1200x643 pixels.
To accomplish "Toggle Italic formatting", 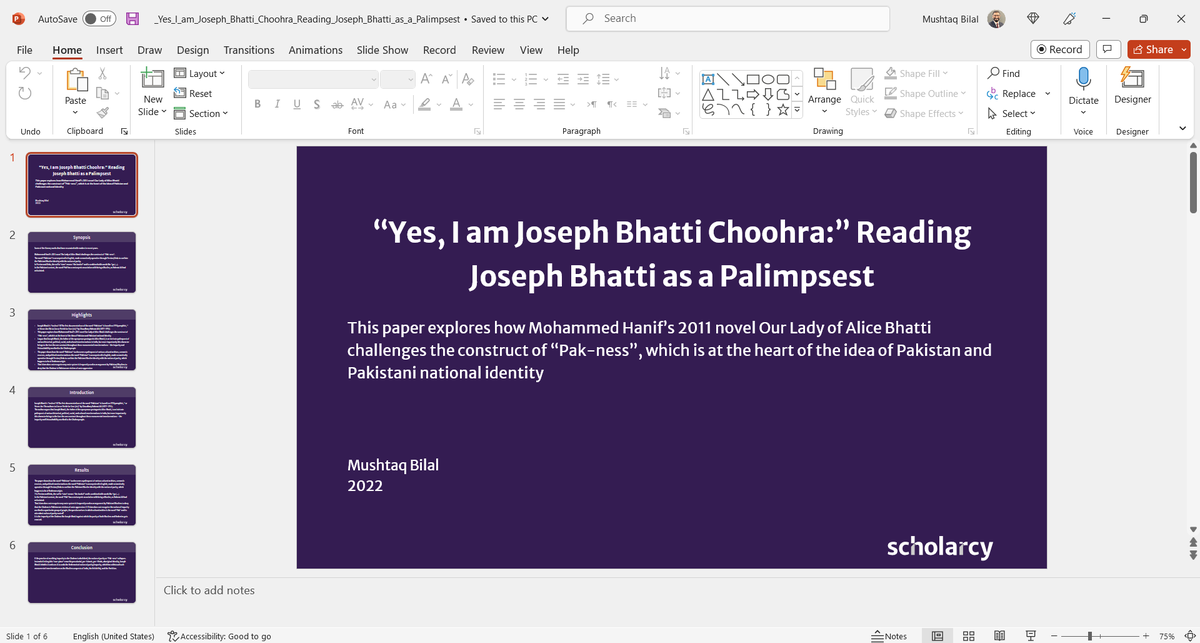I will point(277,104).
